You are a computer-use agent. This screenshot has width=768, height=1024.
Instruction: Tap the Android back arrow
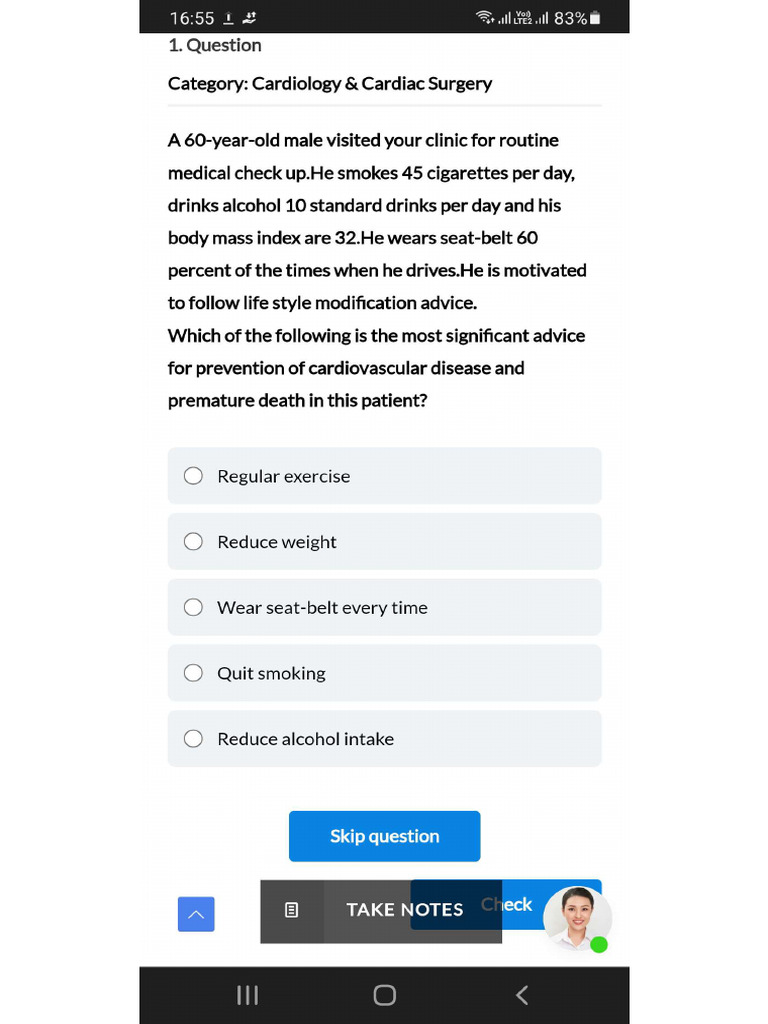coord(521,995)
